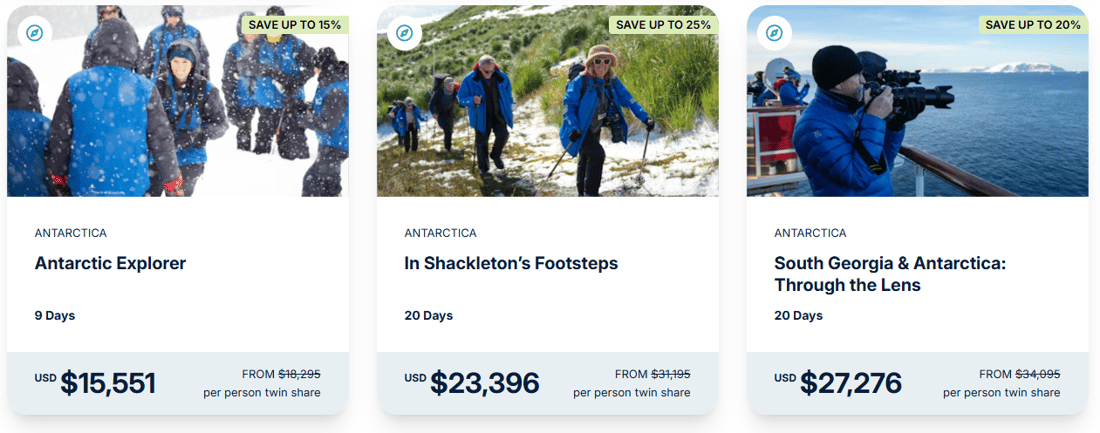Click the $23,396 price
The width and height of the screenshot is (1100, 433).
(x=484, y=382)
